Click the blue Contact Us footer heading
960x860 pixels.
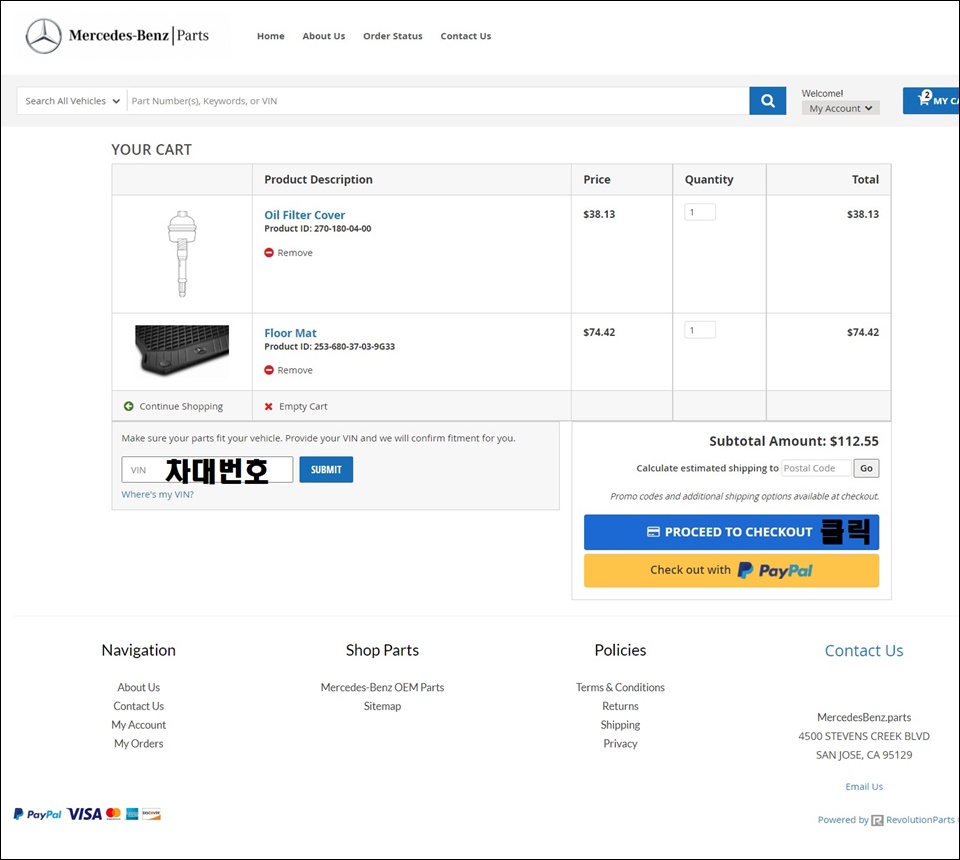(x=864, y=651)
